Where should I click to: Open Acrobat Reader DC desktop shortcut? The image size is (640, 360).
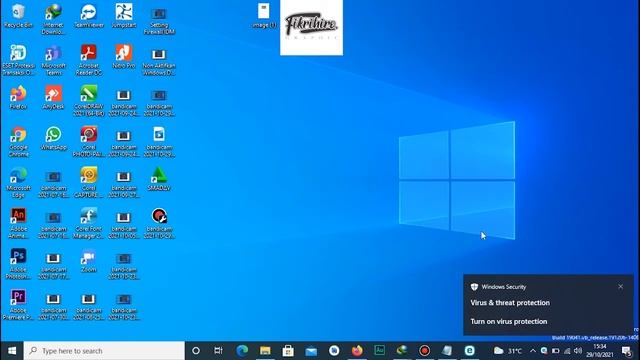click(x=89, y=60)
